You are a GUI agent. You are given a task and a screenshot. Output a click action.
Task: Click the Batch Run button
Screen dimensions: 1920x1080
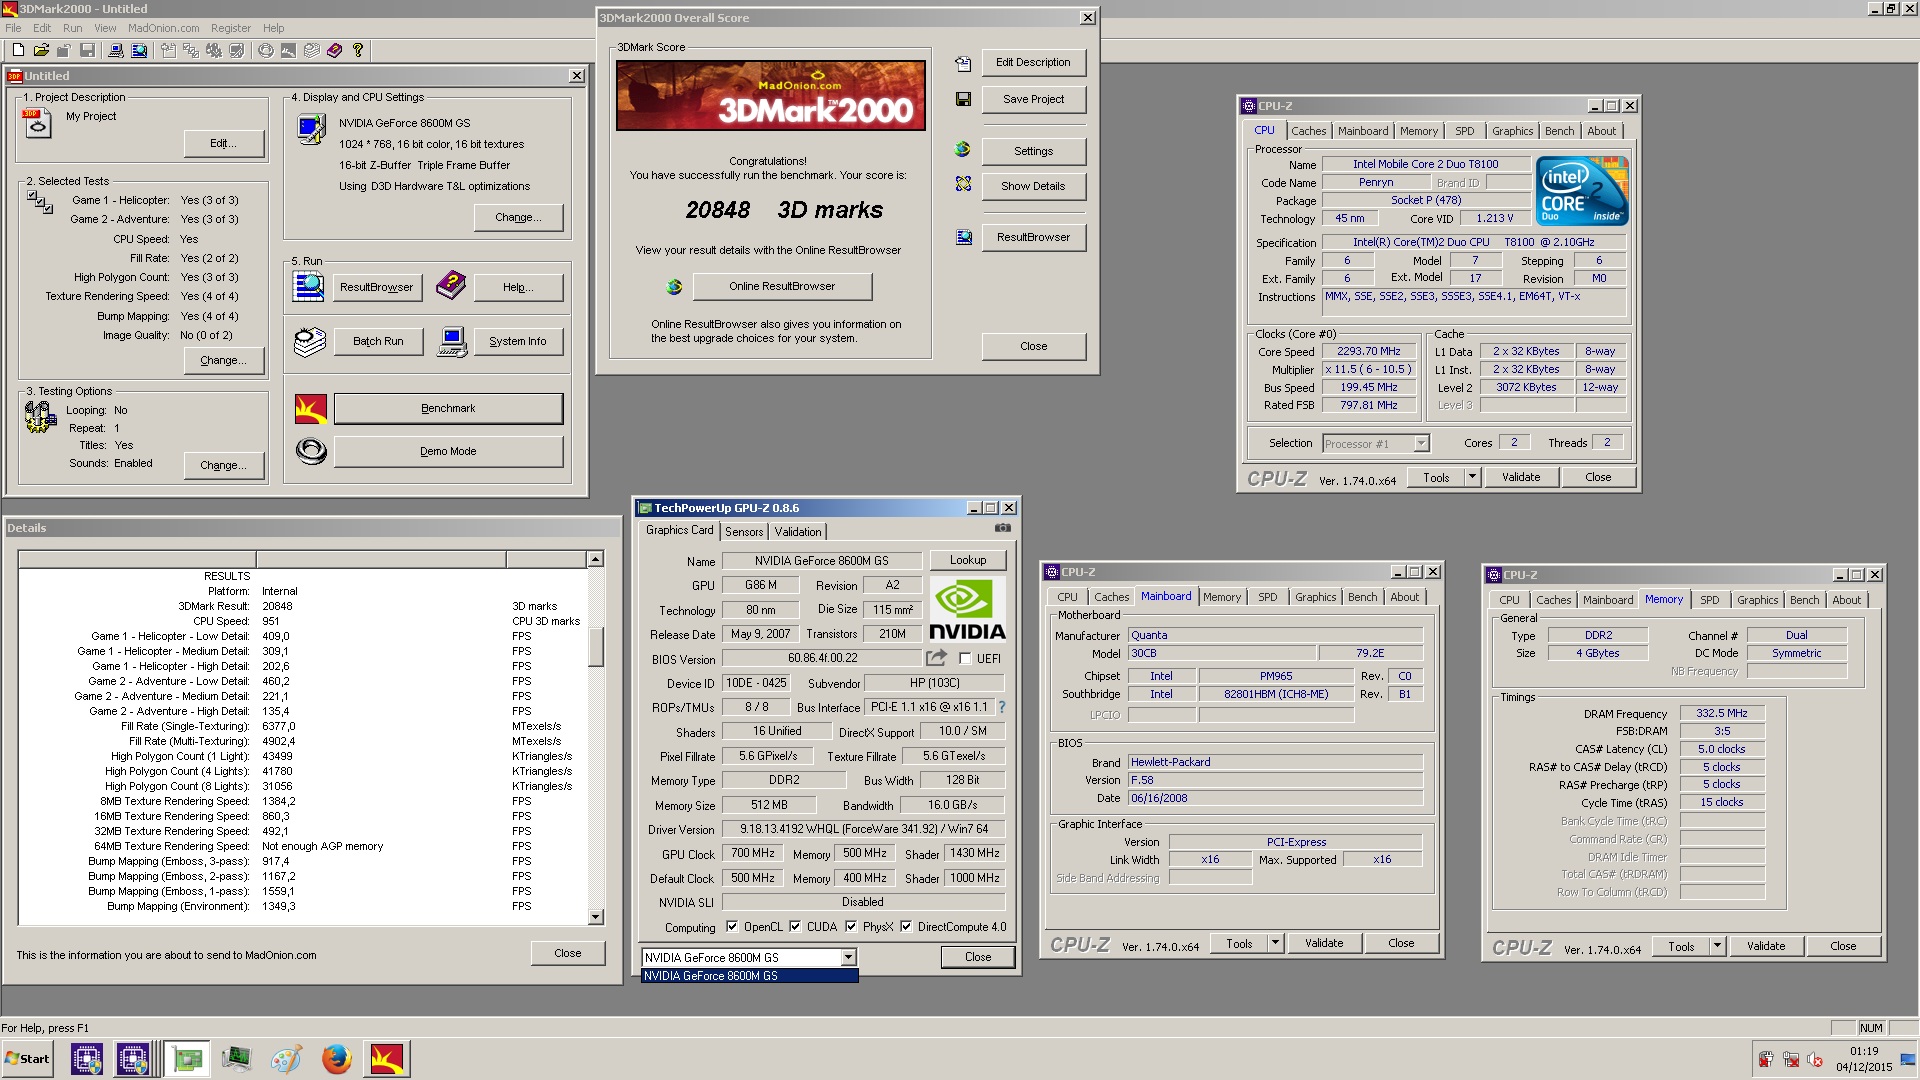click(378, 341)
